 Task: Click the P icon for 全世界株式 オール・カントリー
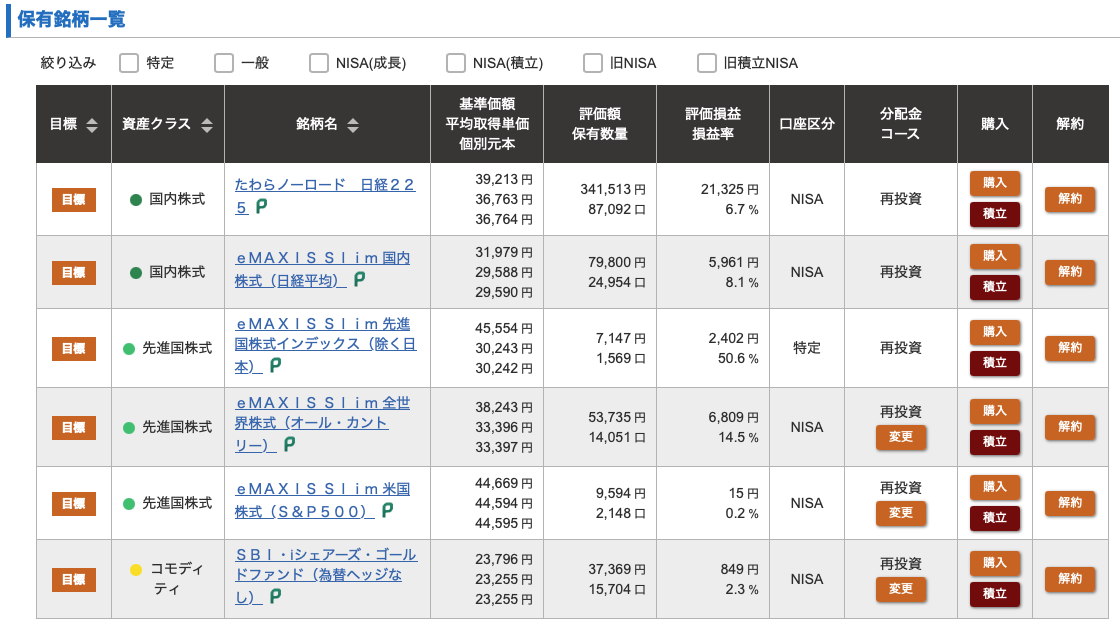289,444
